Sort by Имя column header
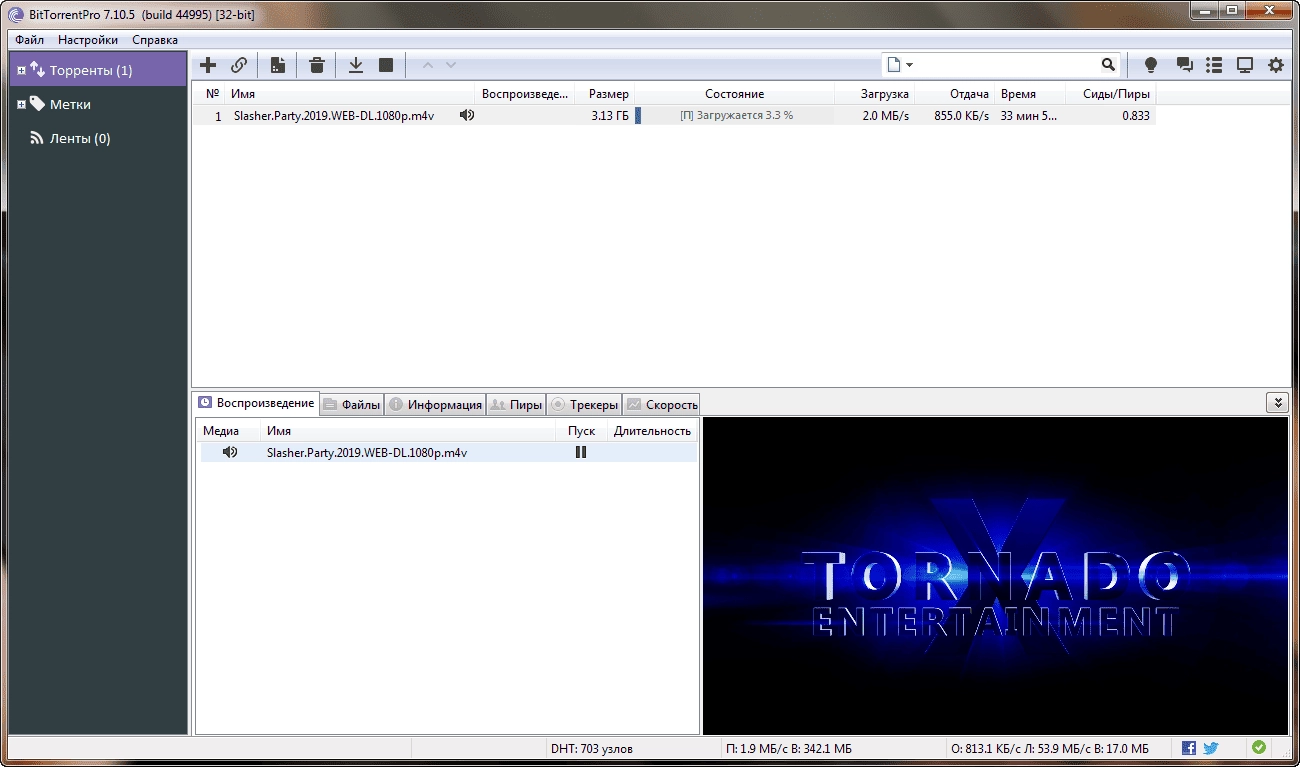 tap(350, 94)
